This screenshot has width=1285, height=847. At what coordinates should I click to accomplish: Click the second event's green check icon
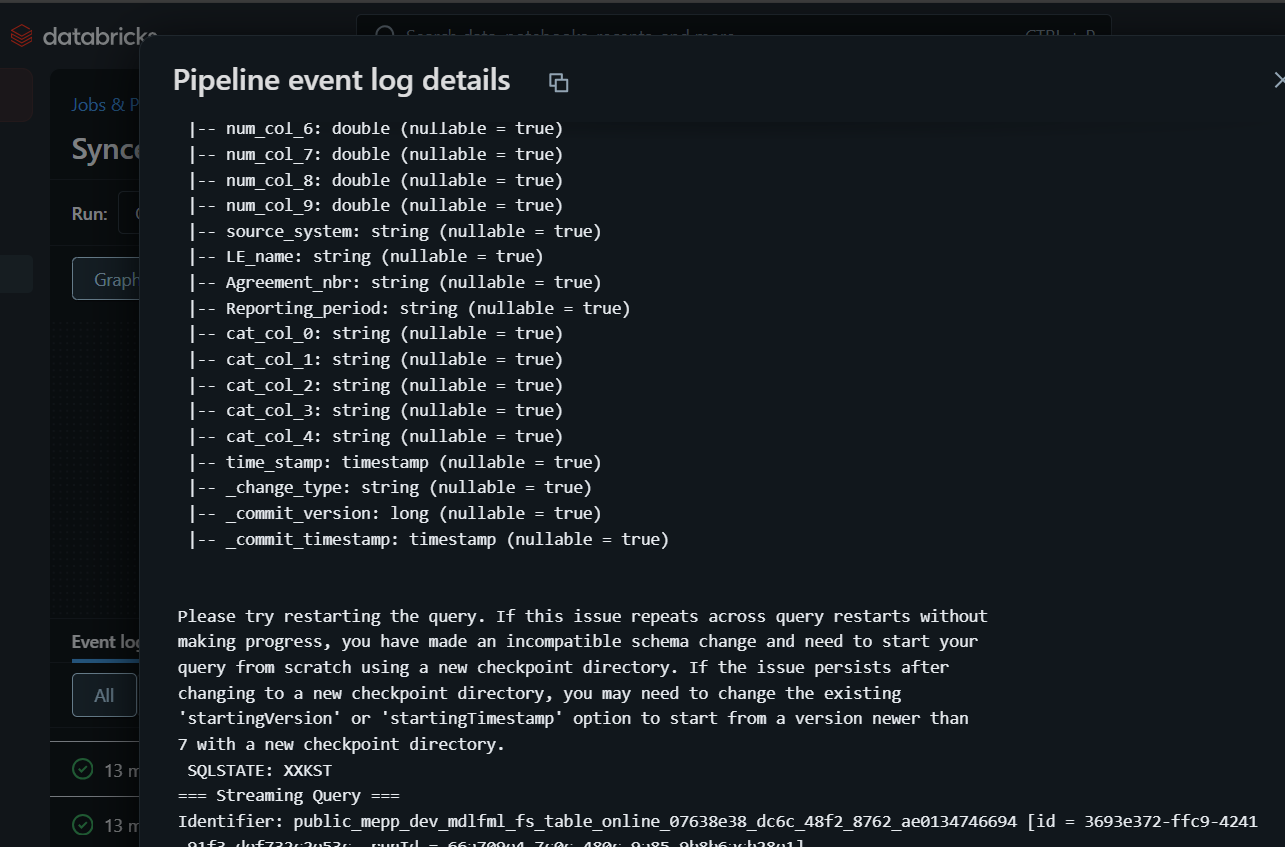(83, 825)
